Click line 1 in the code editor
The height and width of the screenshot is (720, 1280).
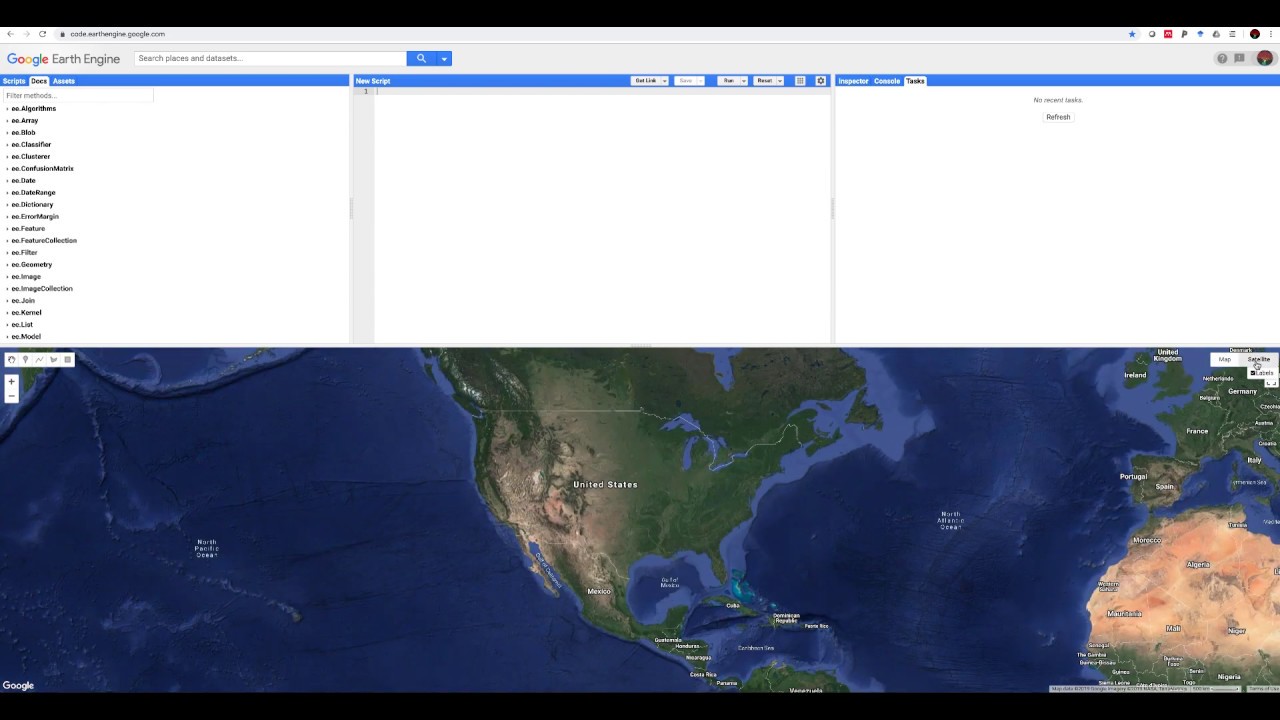point(602,92)
